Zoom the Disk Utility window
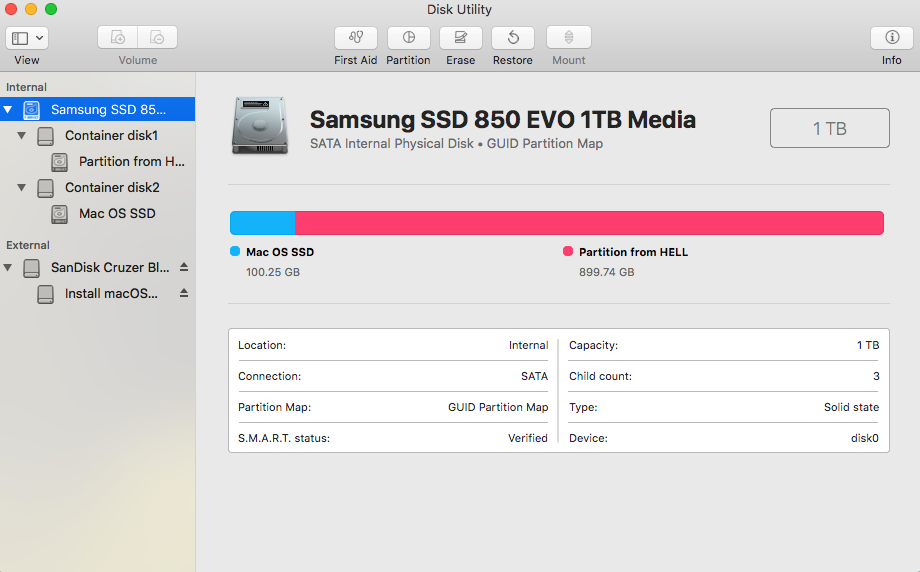This screenshot has height=572, width=920. click(x=51, y=9)
